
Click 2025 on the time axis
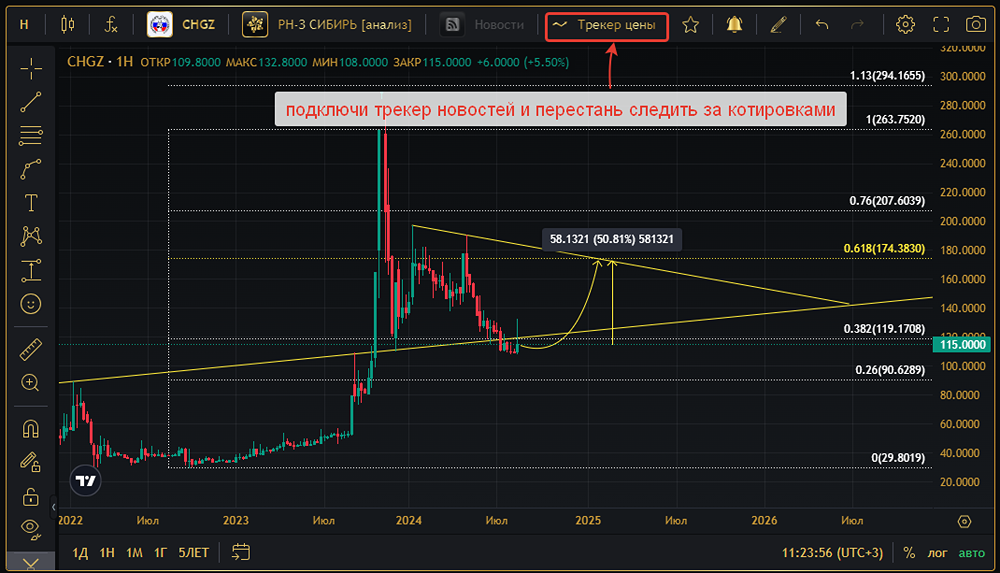(x=588, y=521)
